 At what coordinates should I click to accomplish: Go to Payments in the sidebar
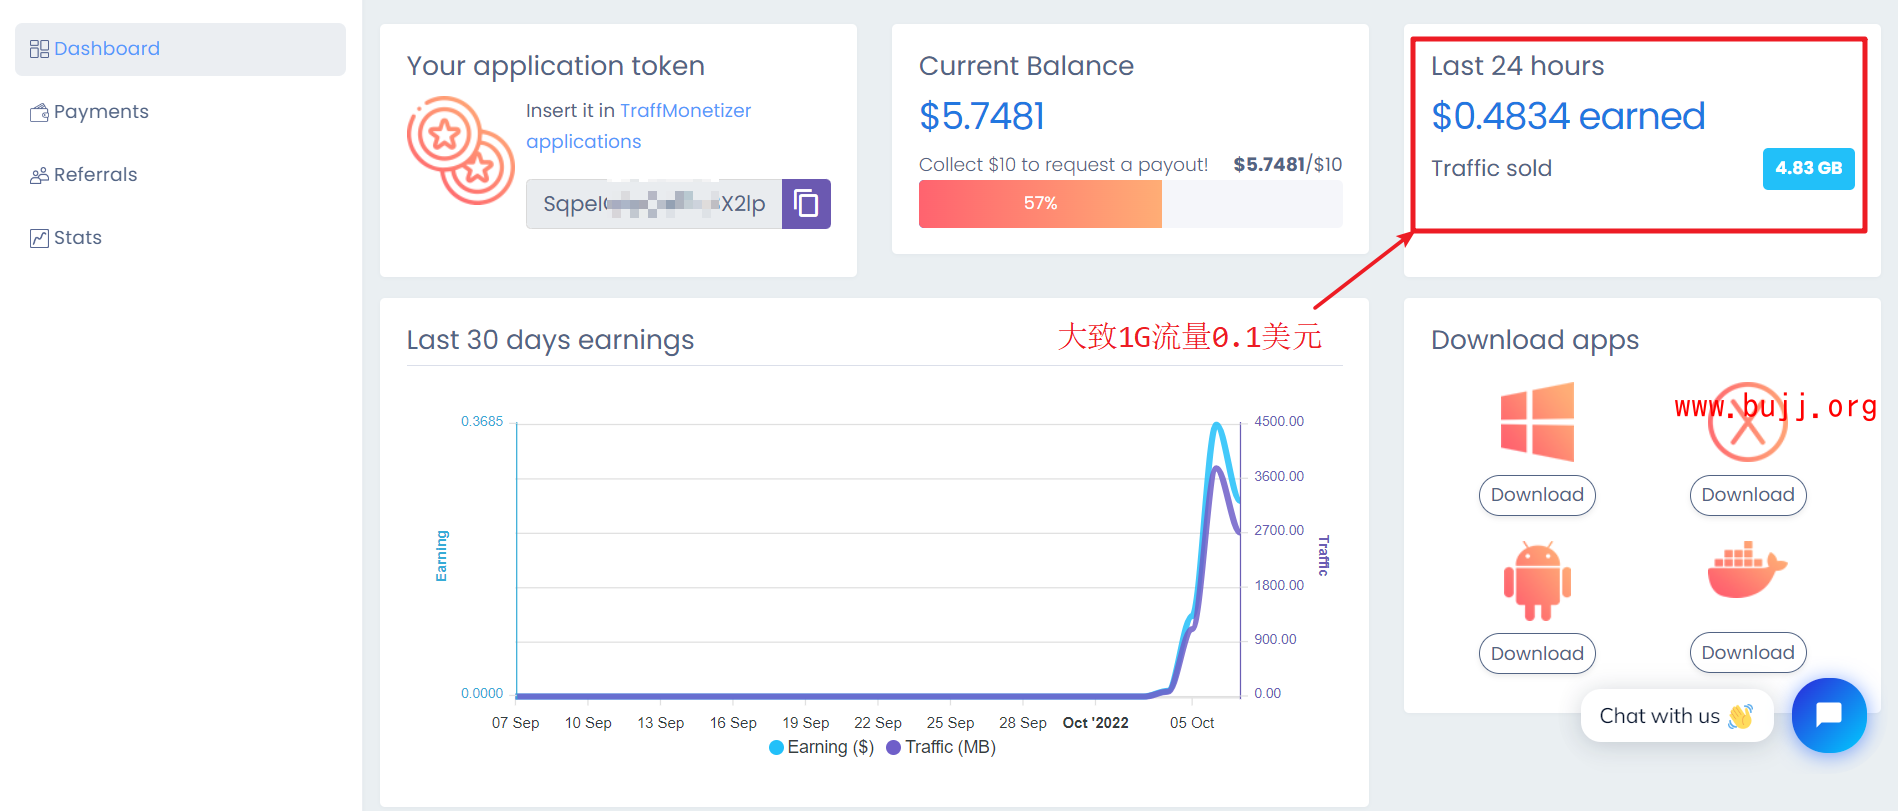coord(100,112)
